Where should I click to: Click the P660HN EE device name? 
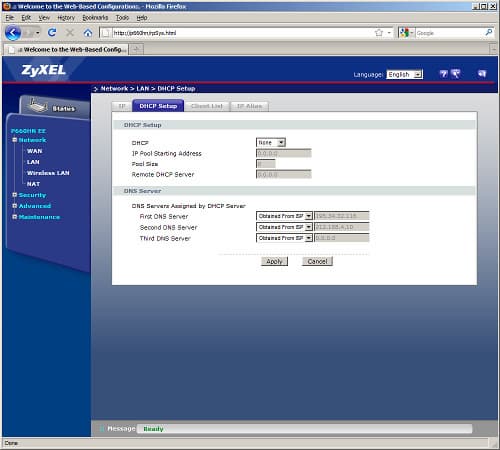pos(28,131)
